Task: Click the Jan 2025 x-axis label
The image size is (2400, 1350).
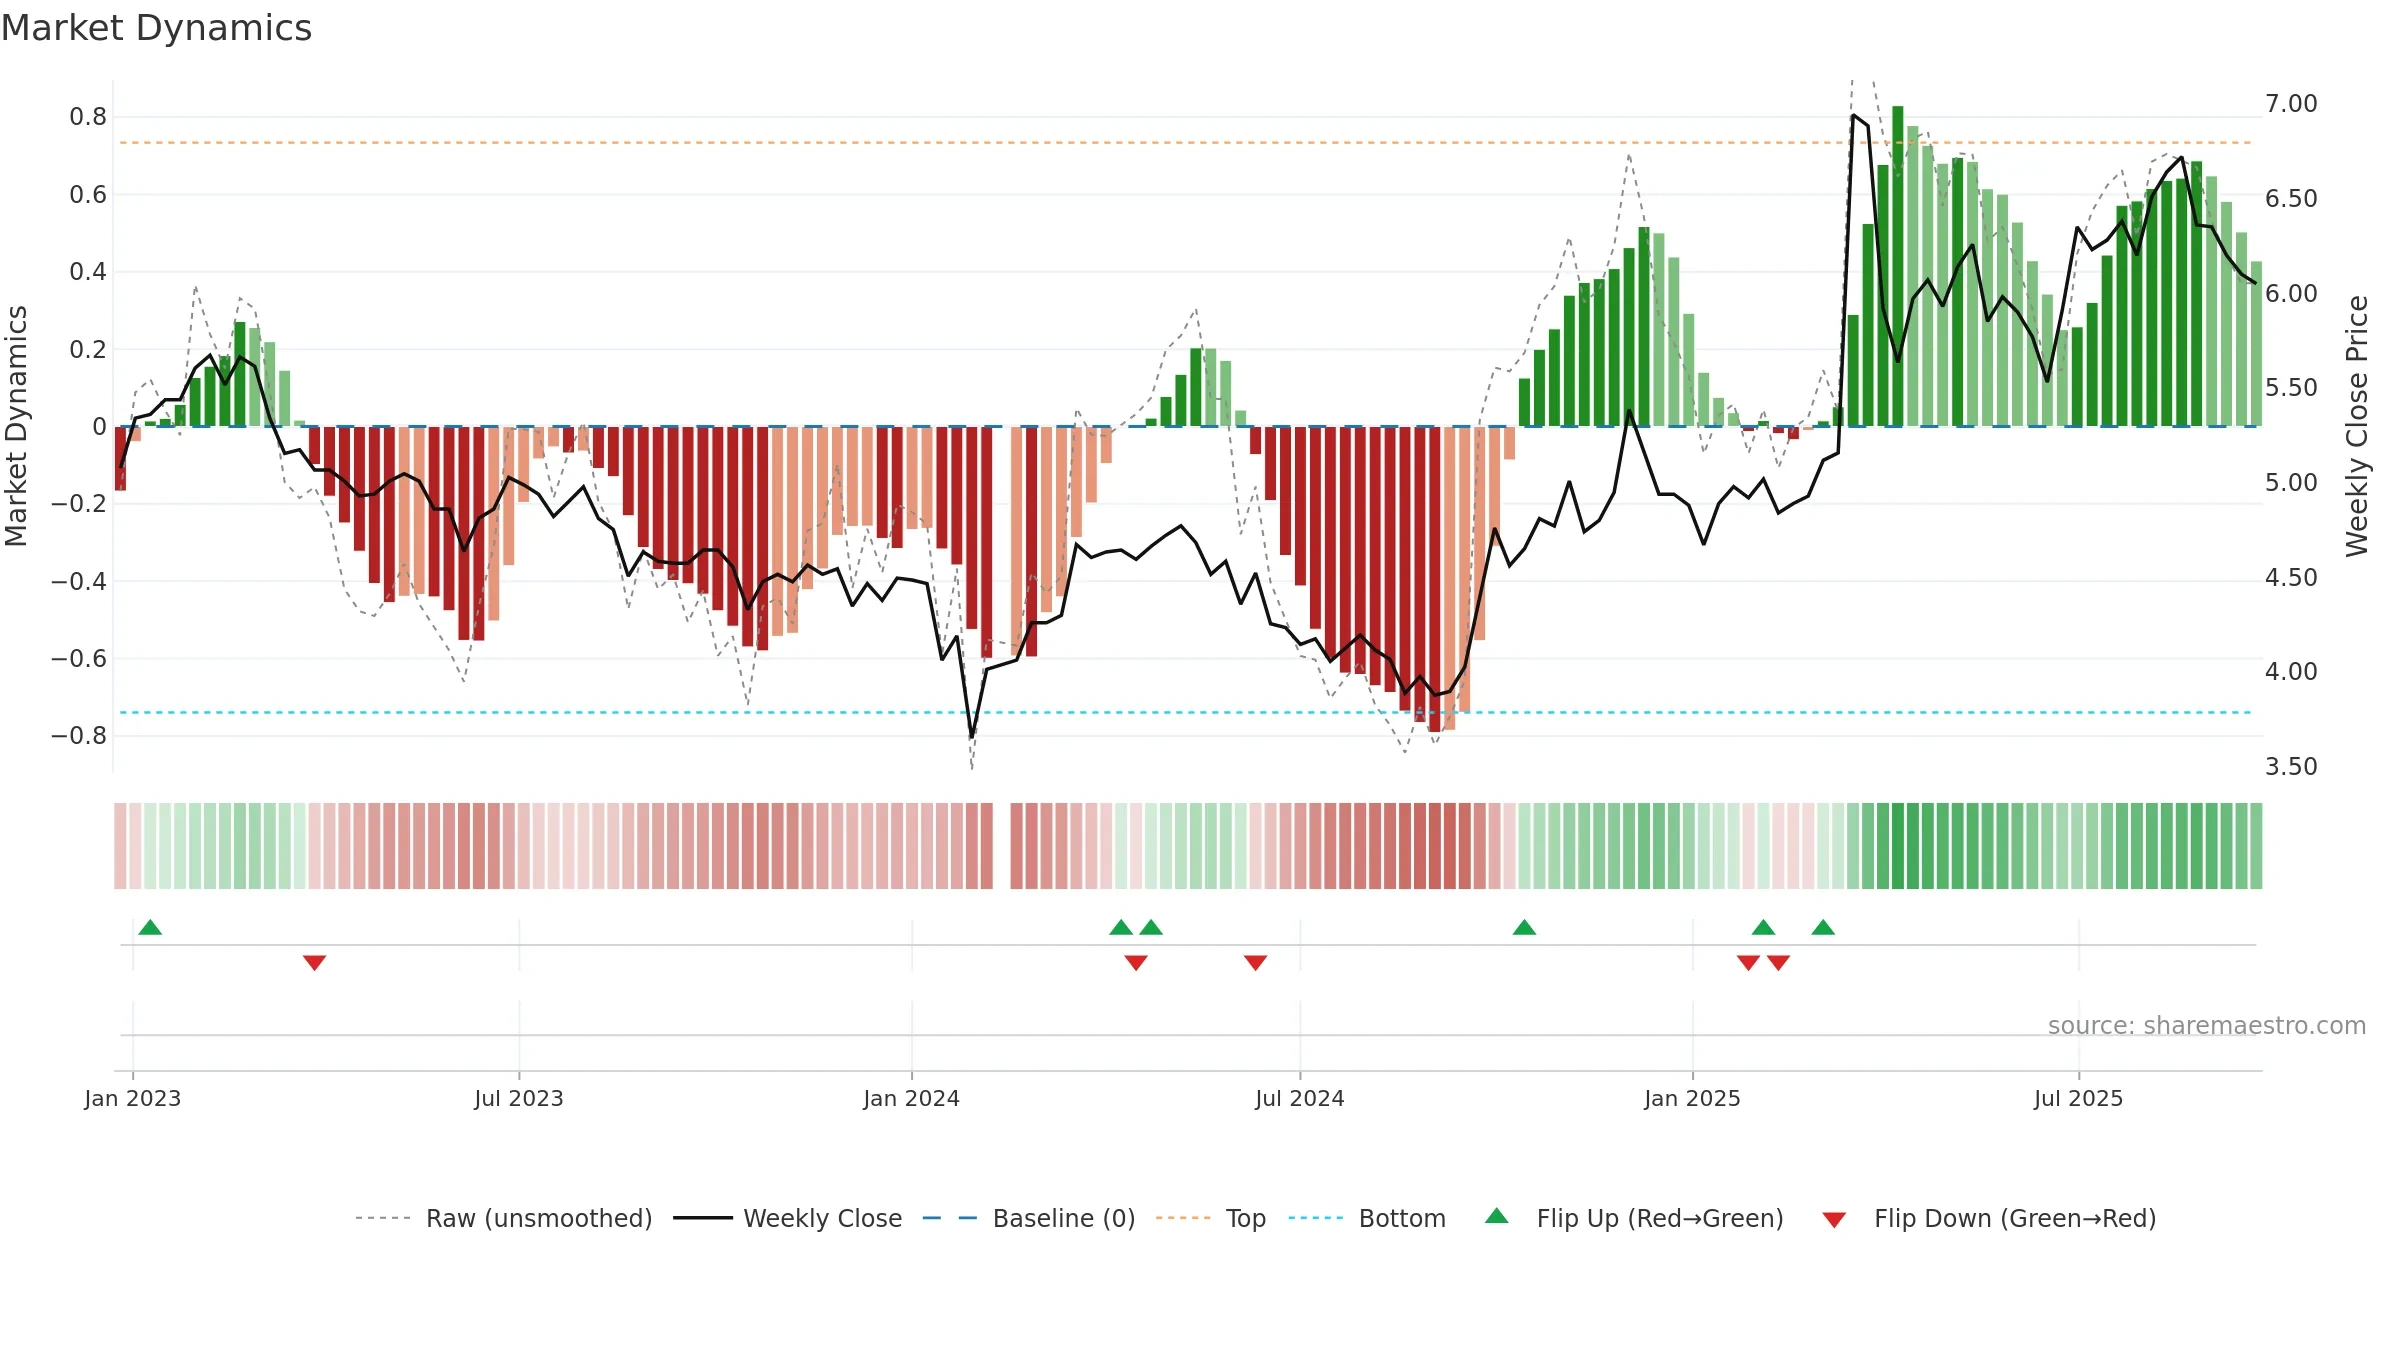Action: [1693, 1099]
